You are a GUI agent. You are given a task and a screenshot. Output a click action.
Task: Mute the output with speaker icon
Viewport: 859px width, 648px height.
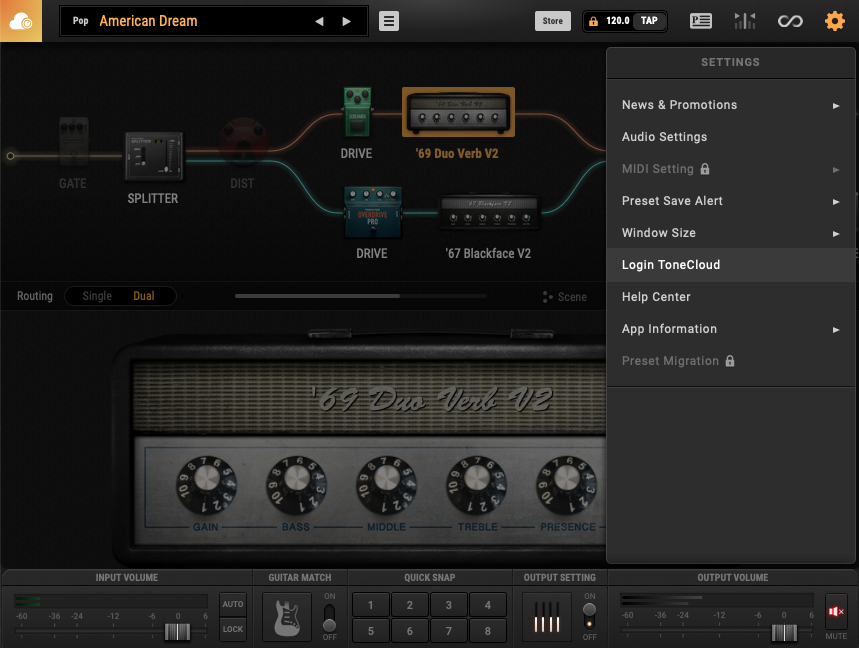tap(836, 611)
